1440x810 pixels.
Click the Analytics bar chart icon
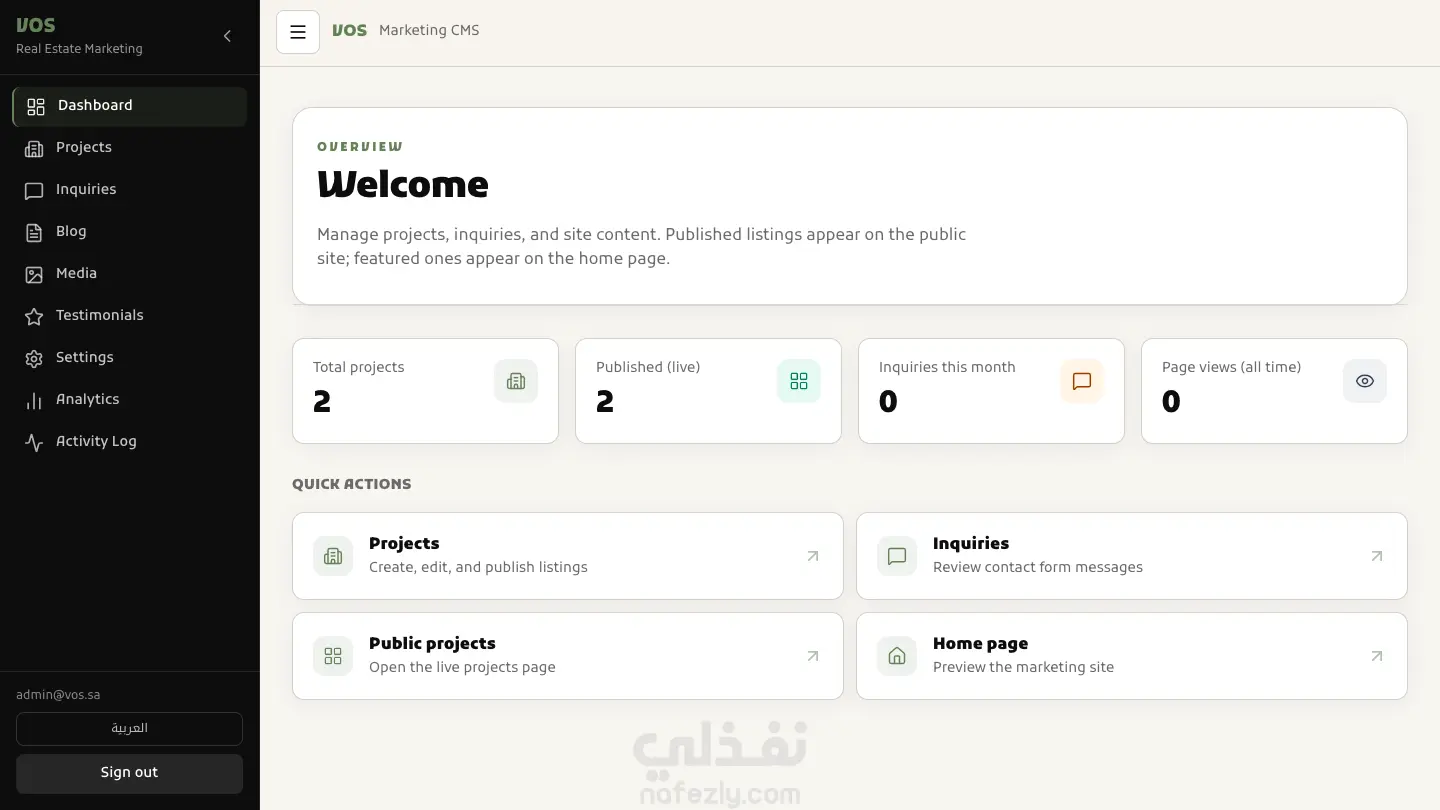point(34,400)
